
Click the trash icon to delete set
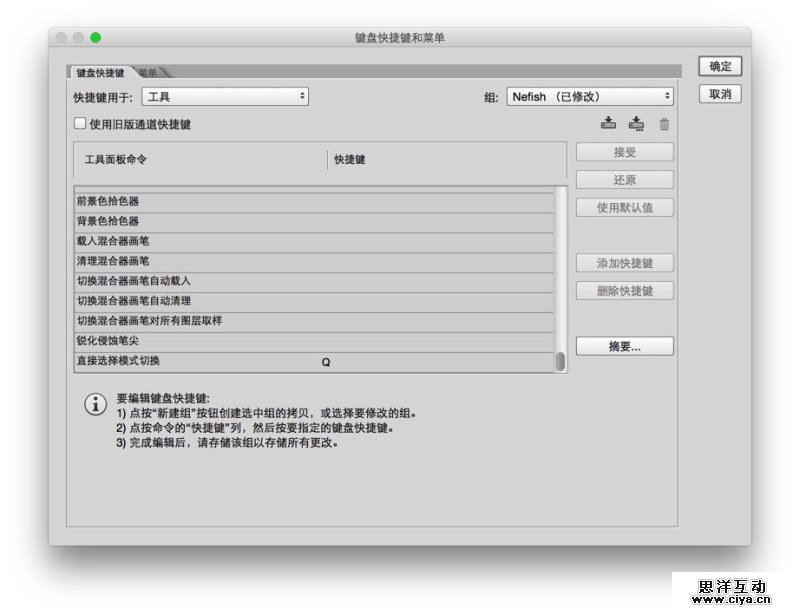[664, 125]
